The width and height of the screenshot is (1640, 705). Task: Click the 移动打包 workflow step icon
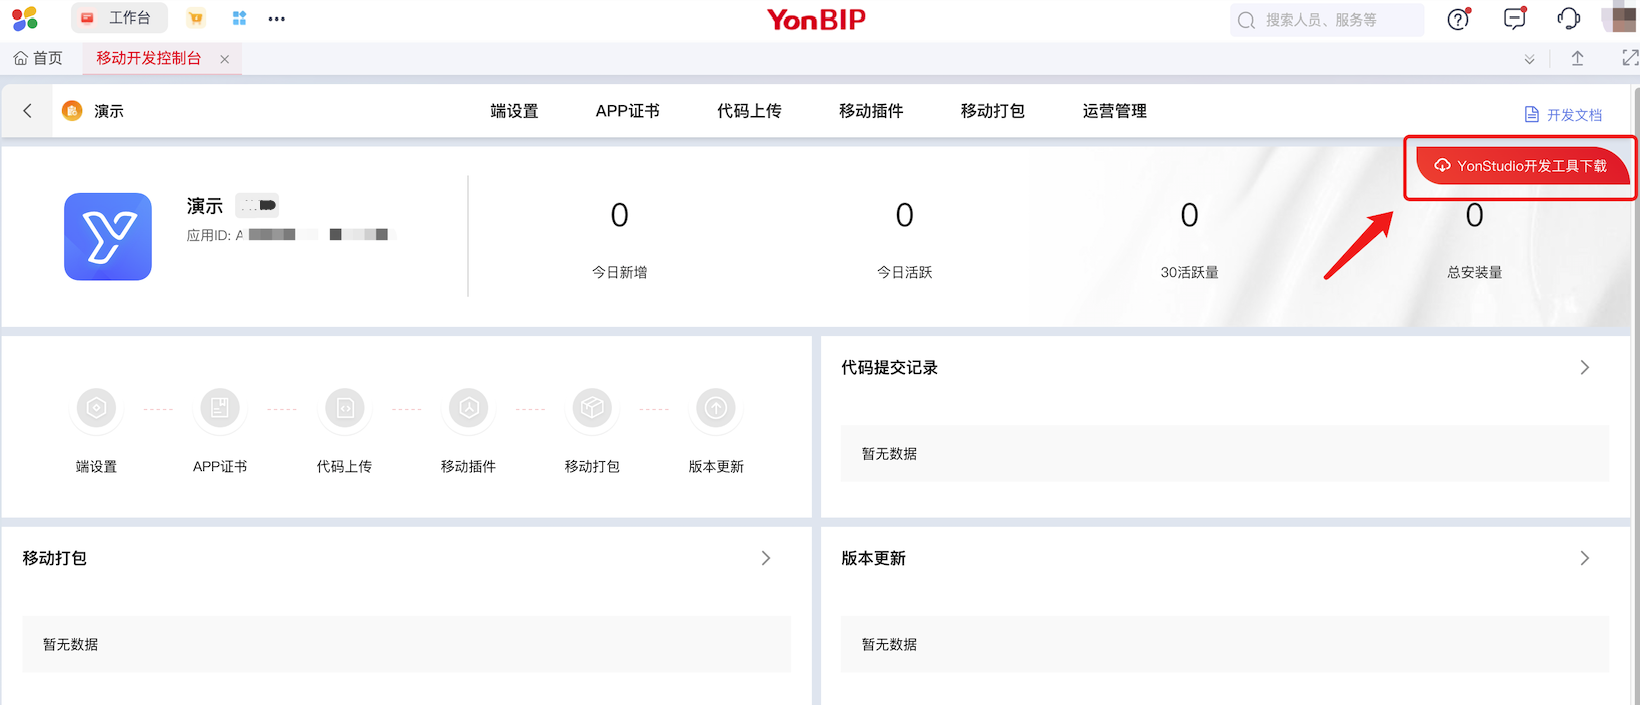[x=592, y=408]
